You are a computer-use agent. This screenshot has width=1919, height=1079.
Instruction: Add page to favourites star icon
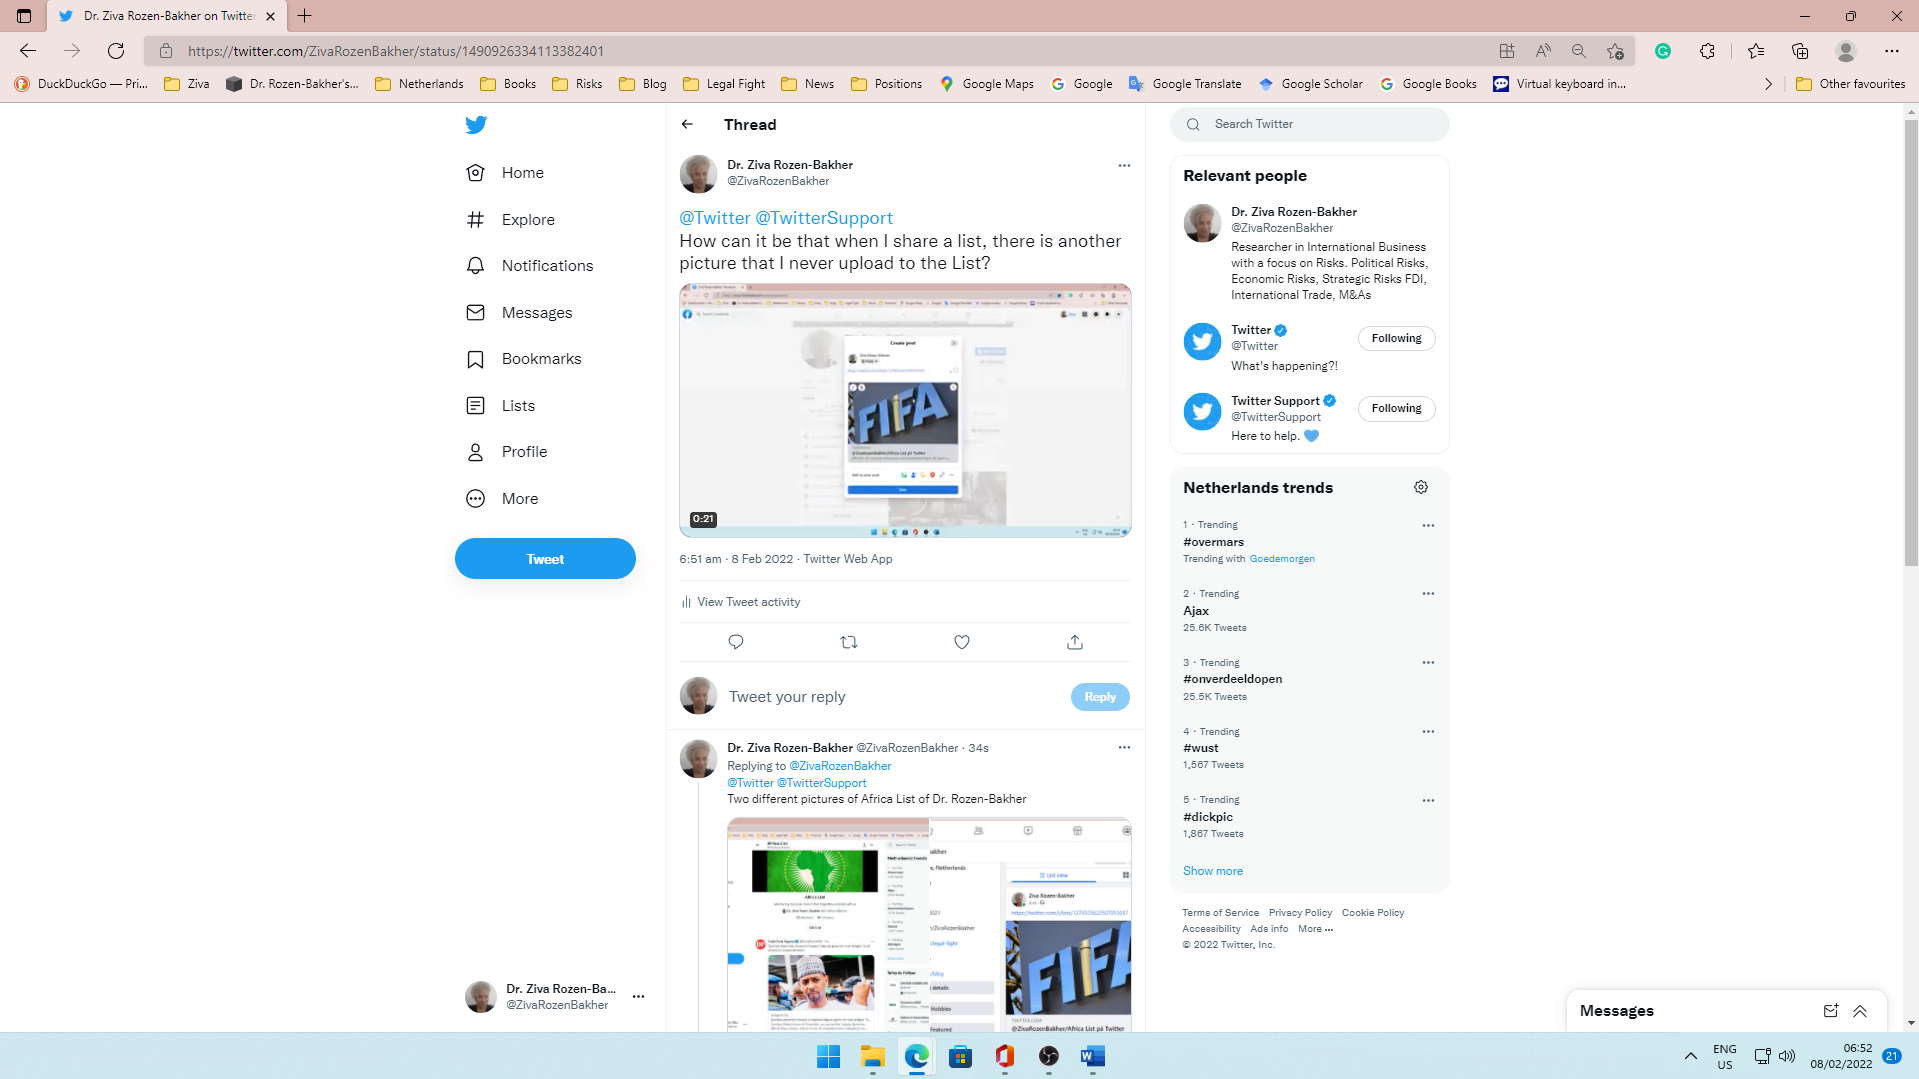click(1615, 51)
